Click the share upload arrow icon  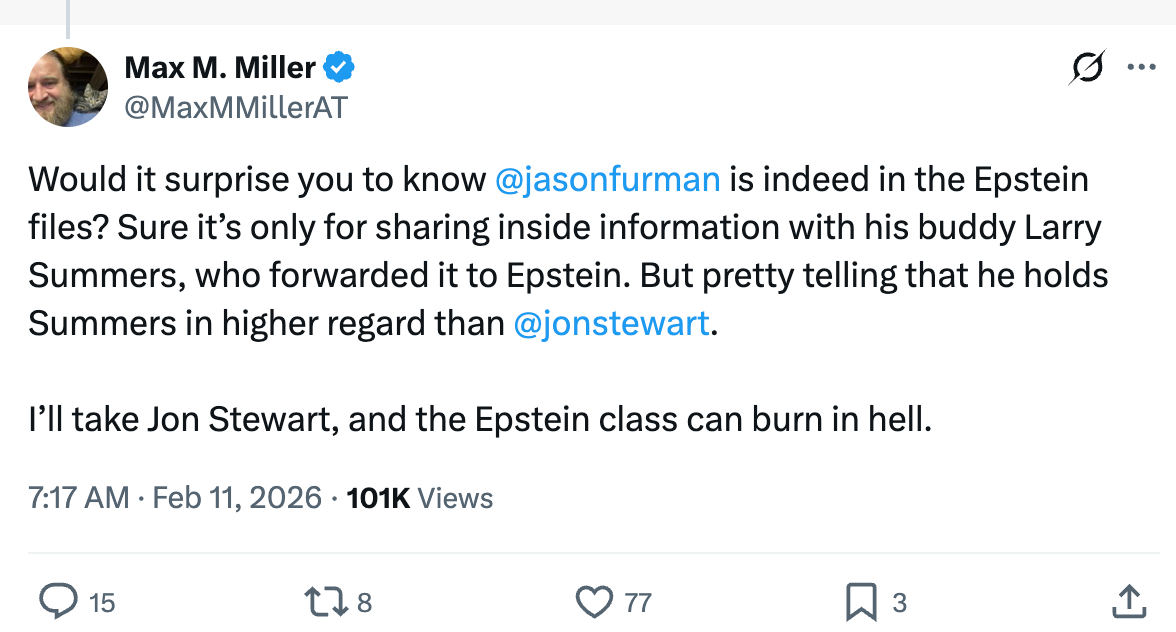coord(1128,601)
